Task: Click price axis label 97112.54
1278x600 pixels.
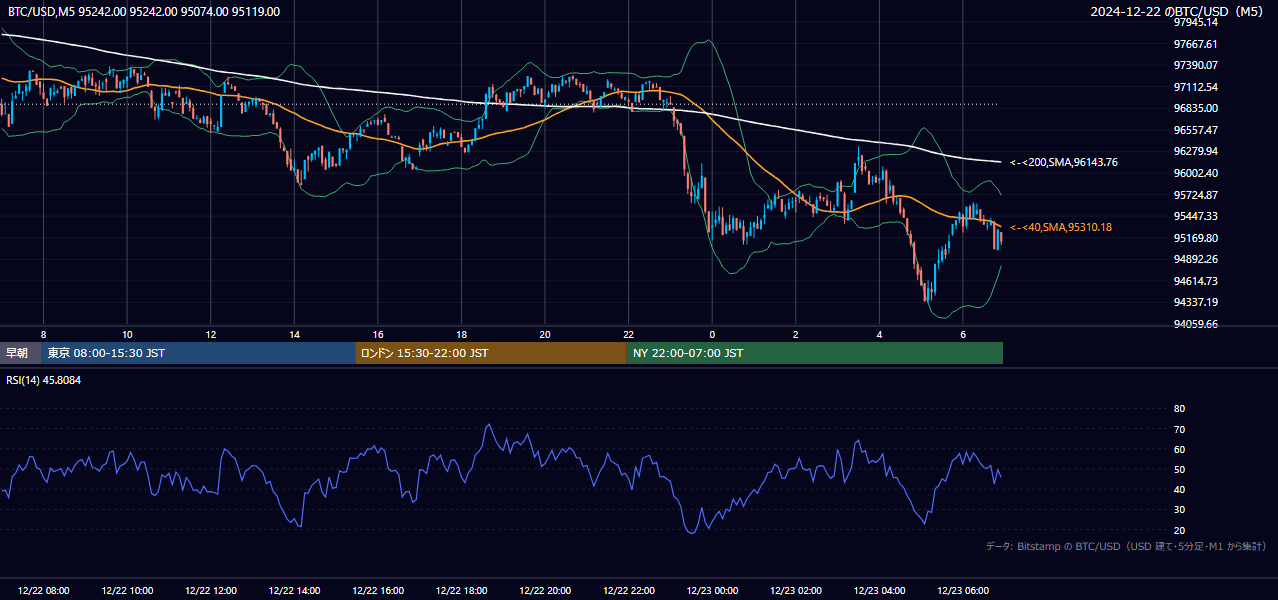Action: pos(1196,87)
